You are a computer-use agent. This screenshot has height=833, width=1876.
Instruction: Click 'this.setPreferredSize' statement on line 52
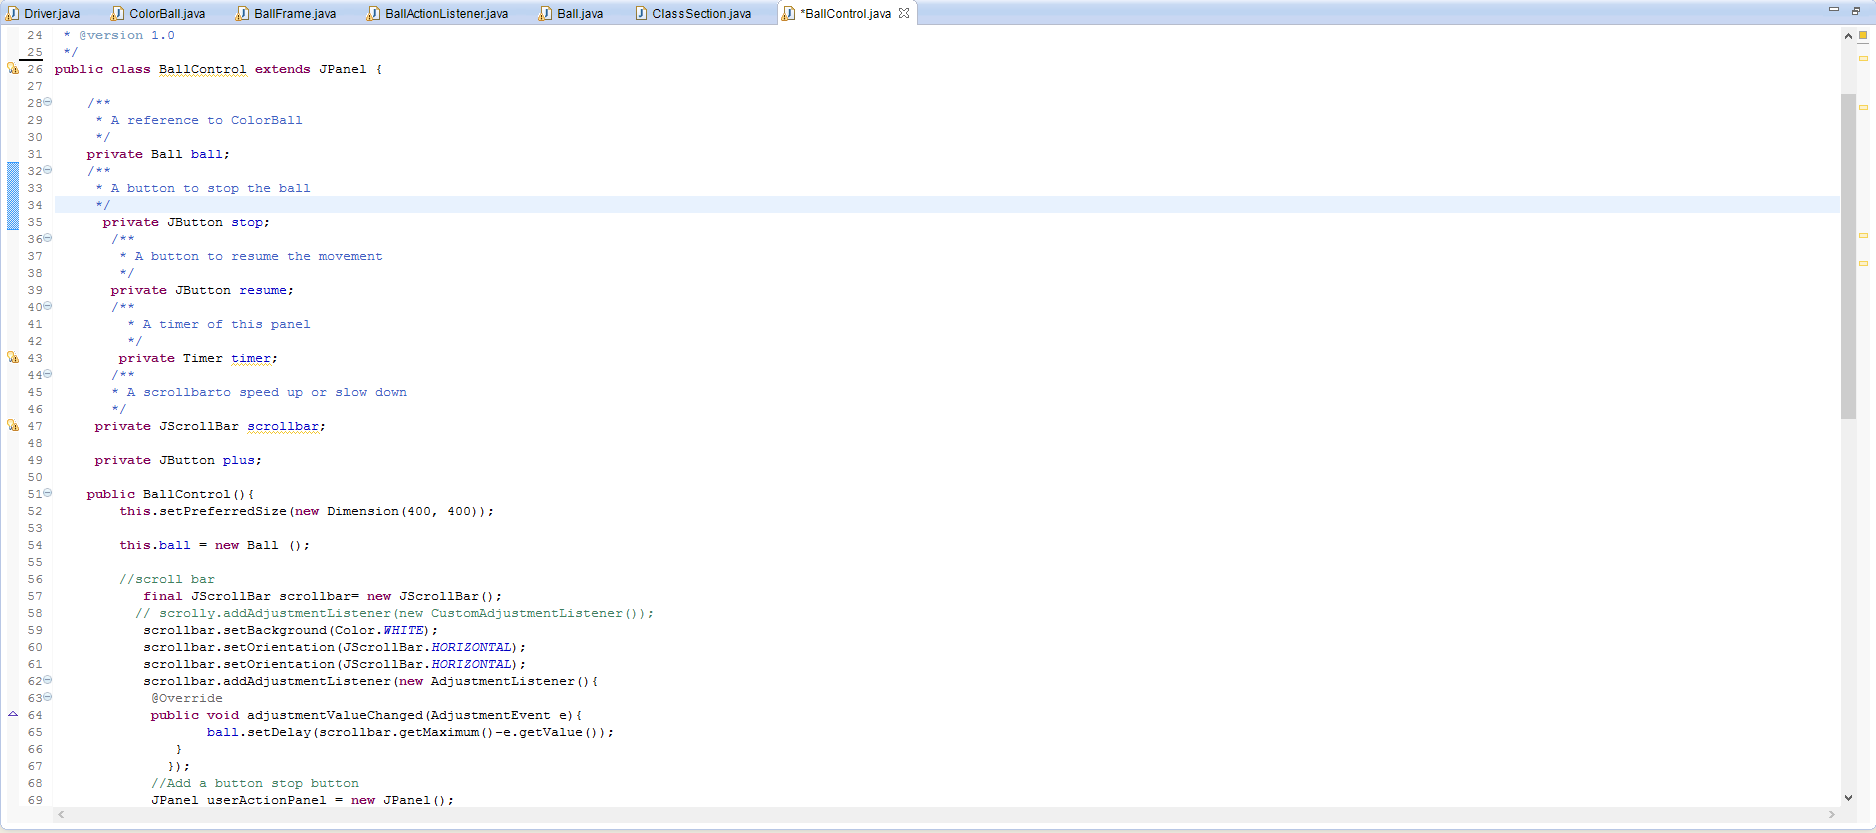[x=306, y=511]
